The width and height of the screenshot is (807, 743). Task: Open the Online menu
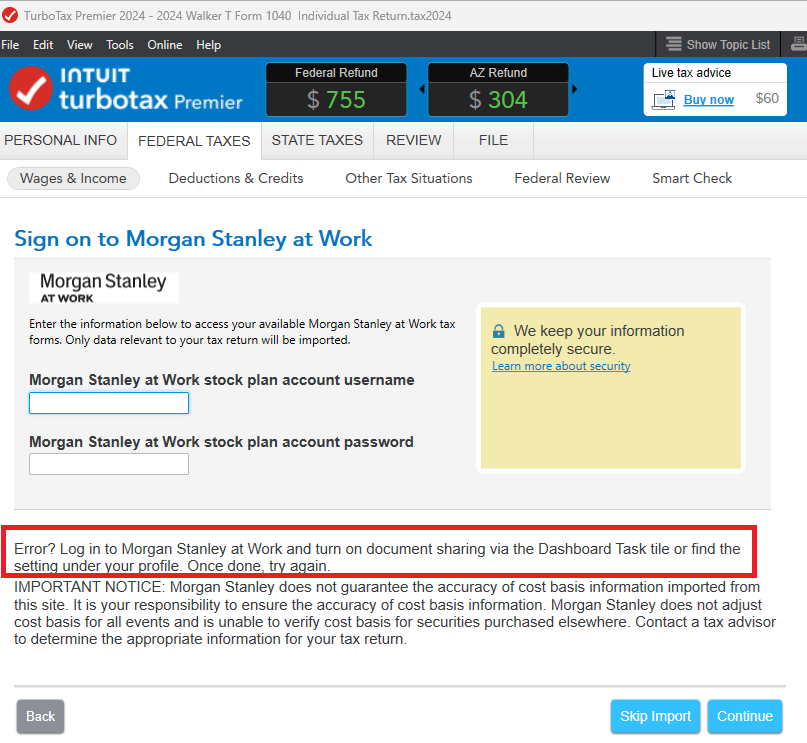pyautogui.click(x=165, y=45)
